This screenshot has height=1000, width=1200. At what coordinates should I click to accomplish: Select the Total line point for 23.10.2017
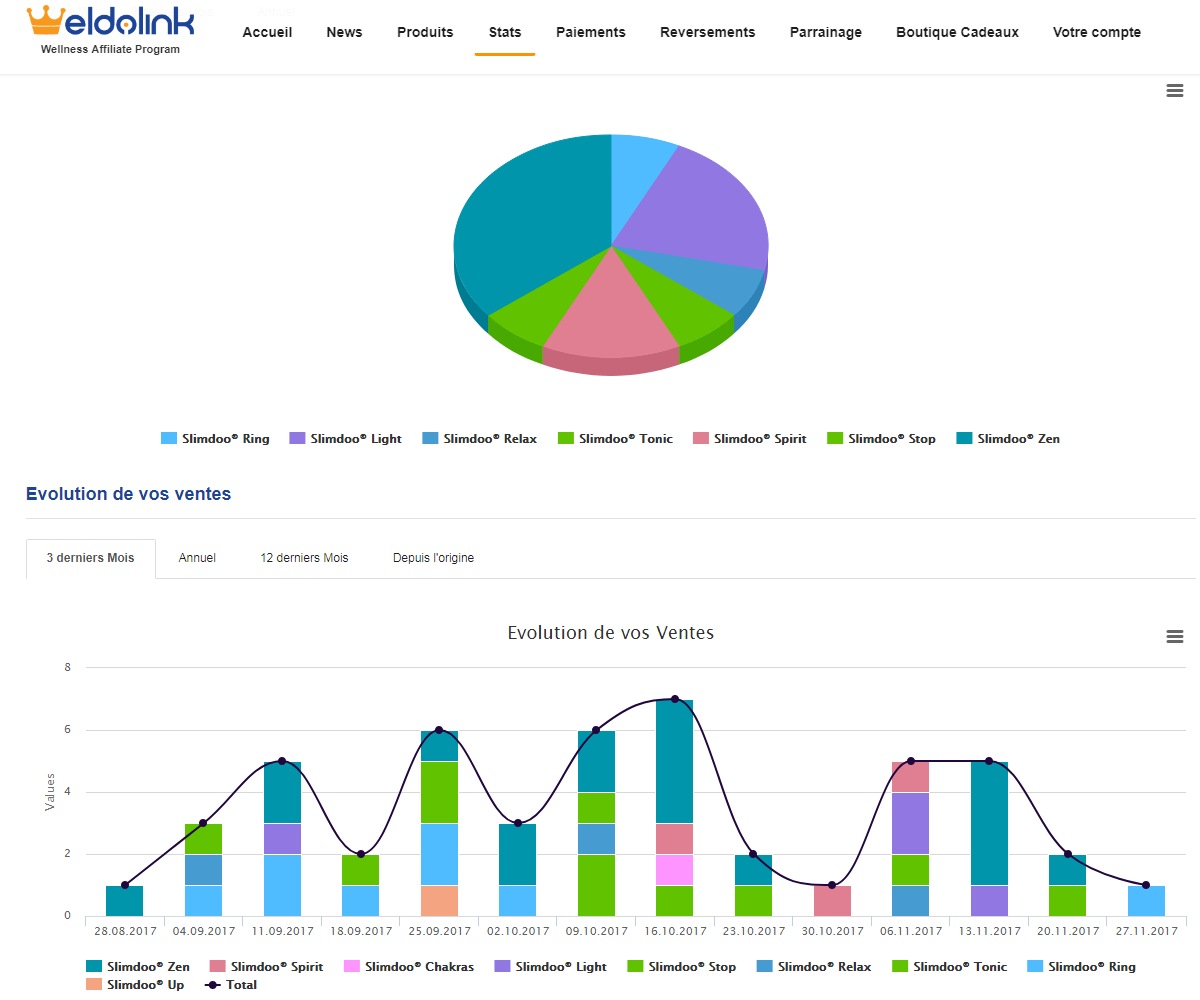[x=753, y=854]
